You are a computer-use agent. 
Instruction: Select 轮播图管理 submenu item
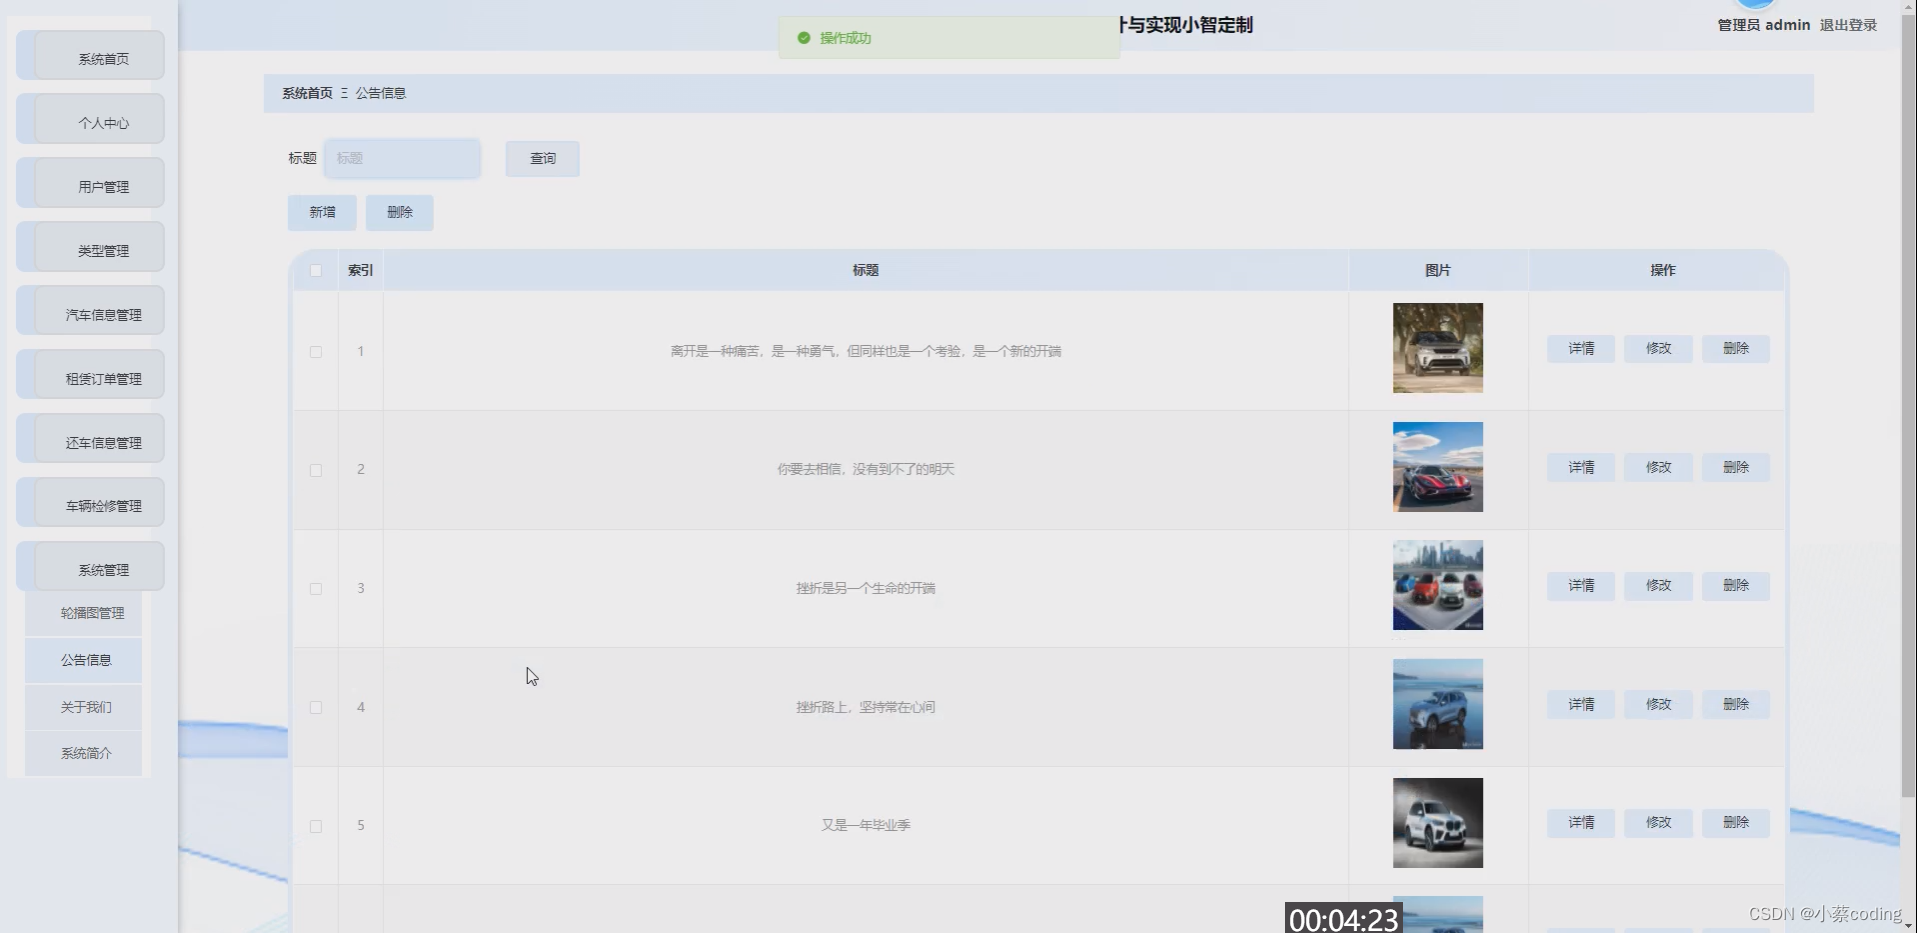(x=84, y=613)
